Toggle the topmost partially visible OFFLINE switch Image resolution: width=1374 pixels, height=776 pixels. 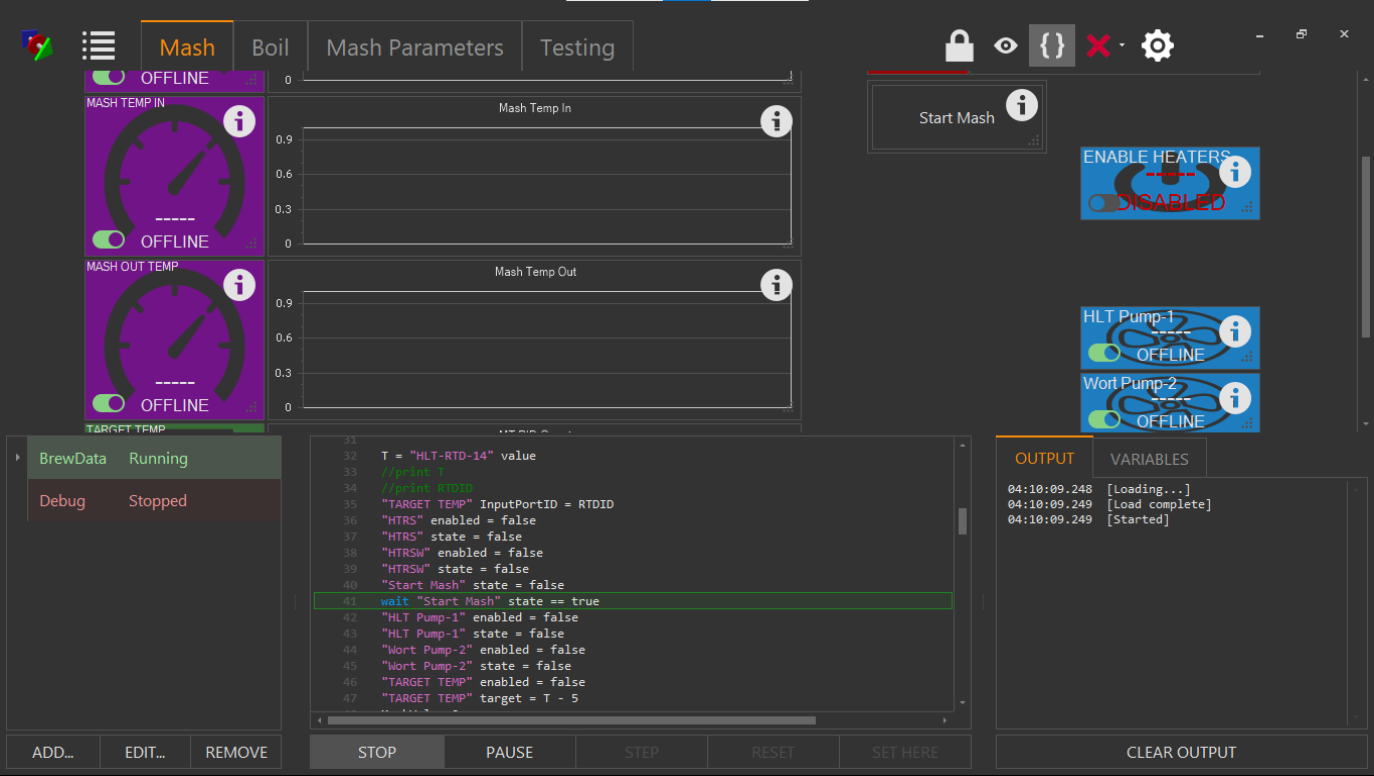click(x=108, y=76)
